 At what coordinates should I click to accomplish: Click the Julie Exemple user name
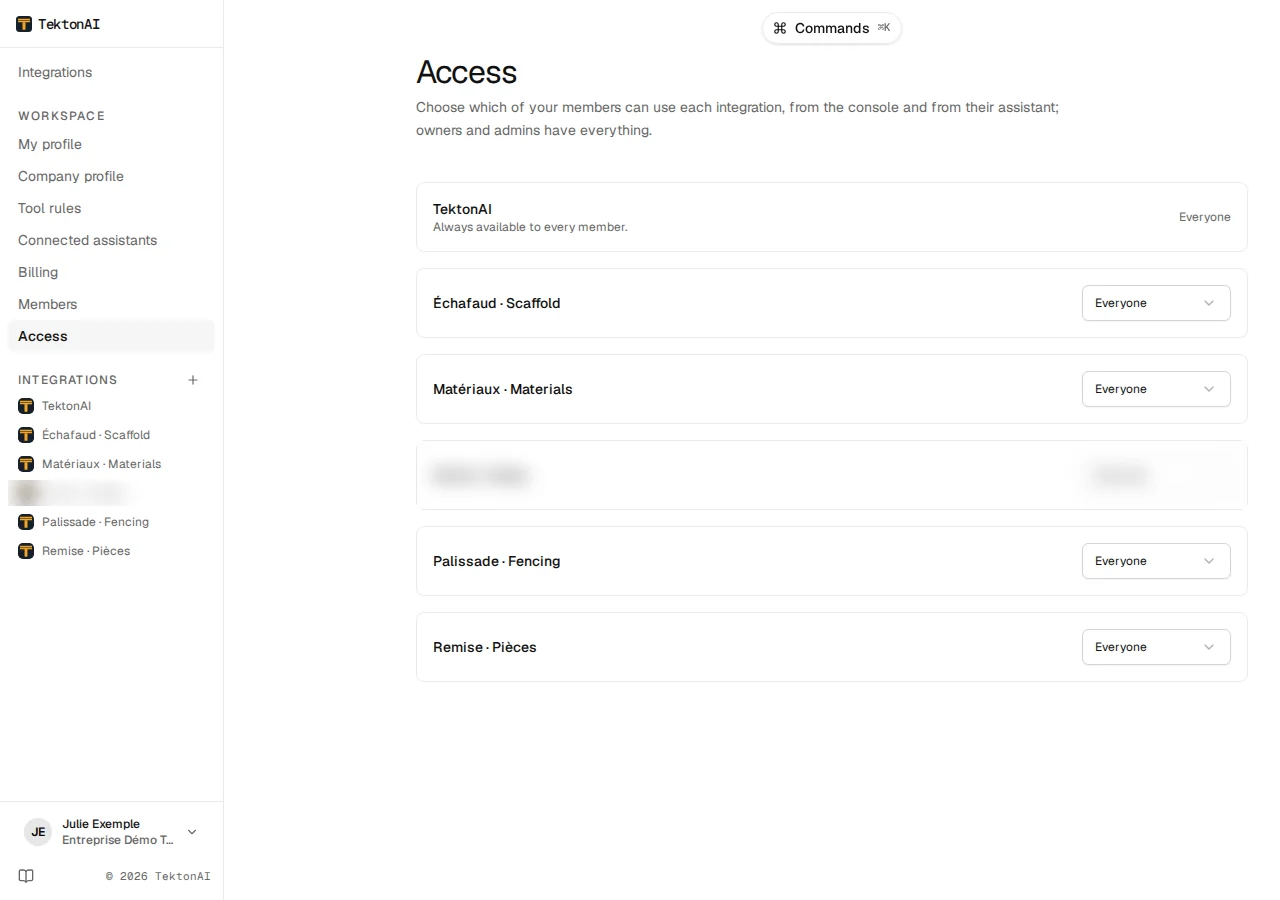[101, 824]
